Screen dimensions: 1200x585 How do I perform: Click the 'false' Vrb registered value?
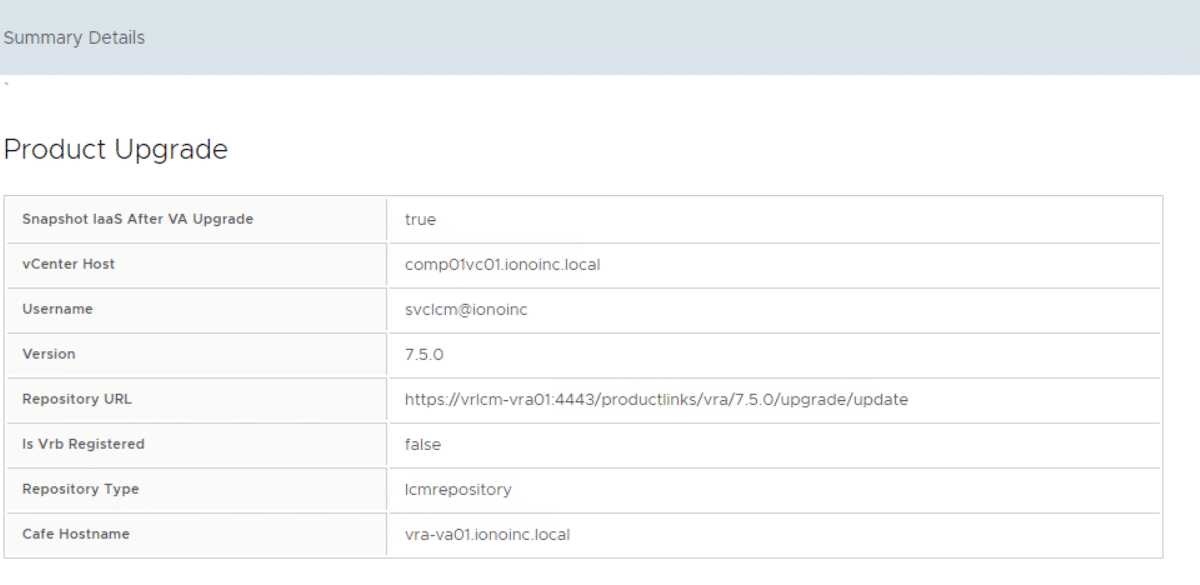coord(423,444)
